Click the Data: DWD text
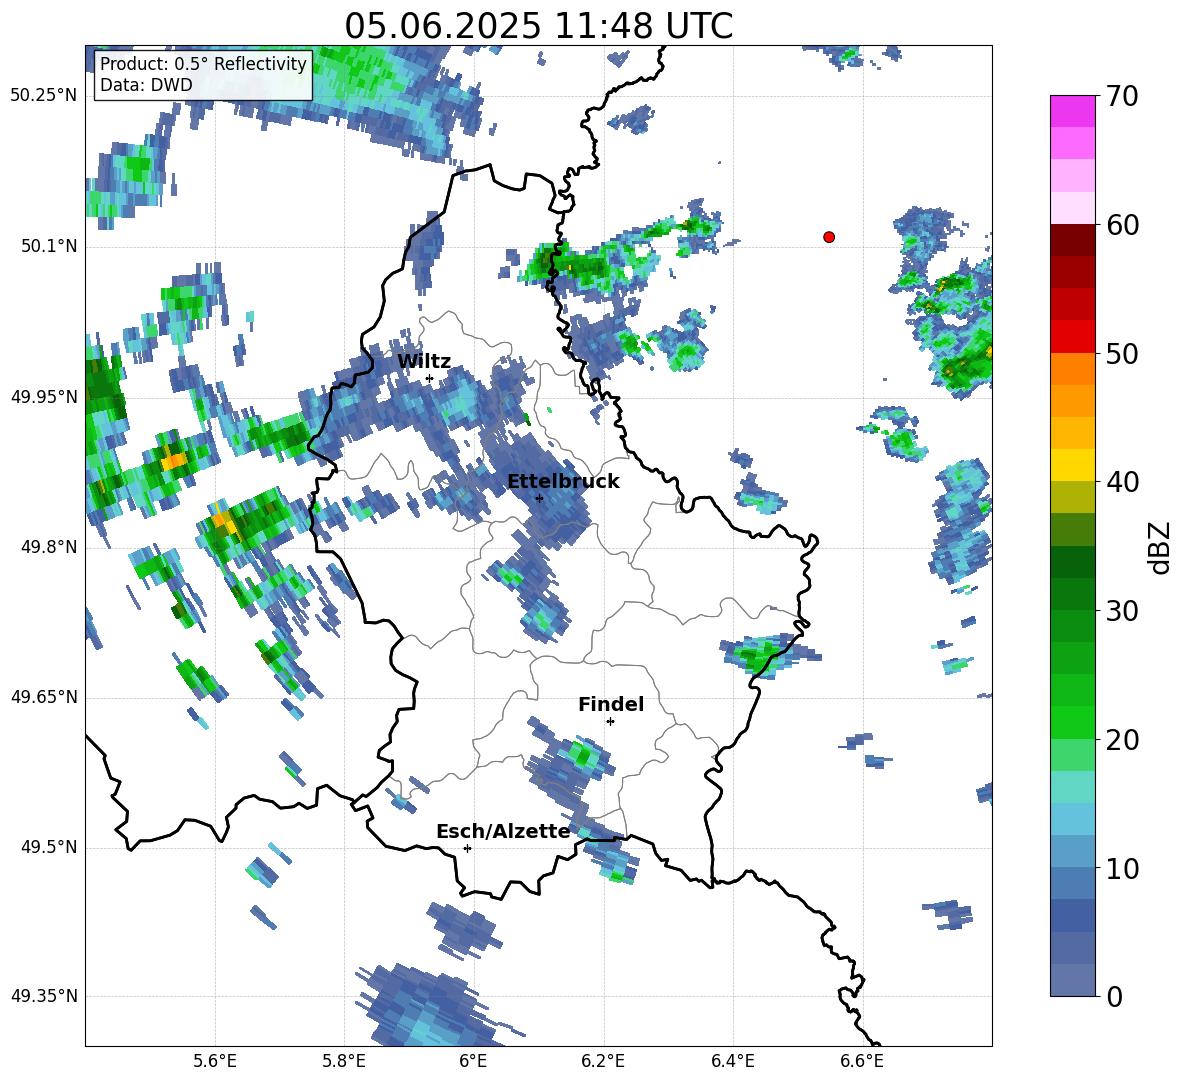Image resolution: width=1184 pixels, height=1081 pixels. click(146, 85)
